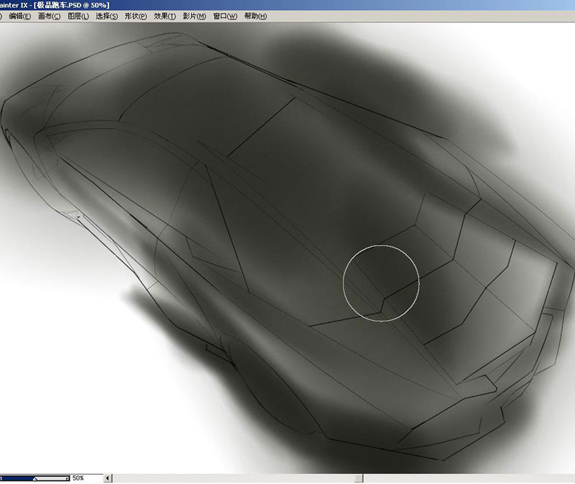
Task: Click the 50% zoom level field
Action: tap(87, 478)
